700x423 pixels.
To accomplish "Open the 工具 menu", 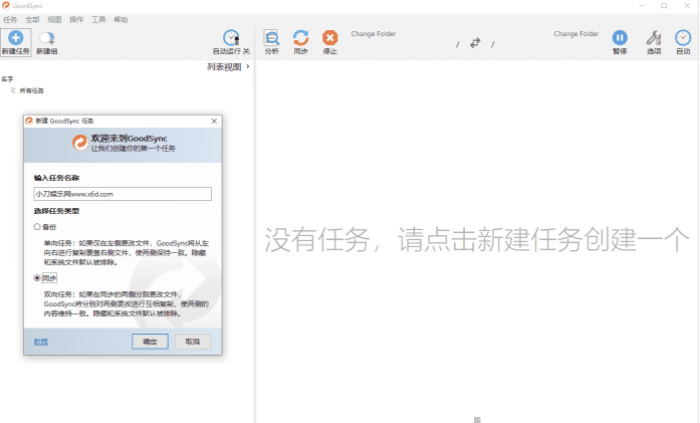I will 99,20.
